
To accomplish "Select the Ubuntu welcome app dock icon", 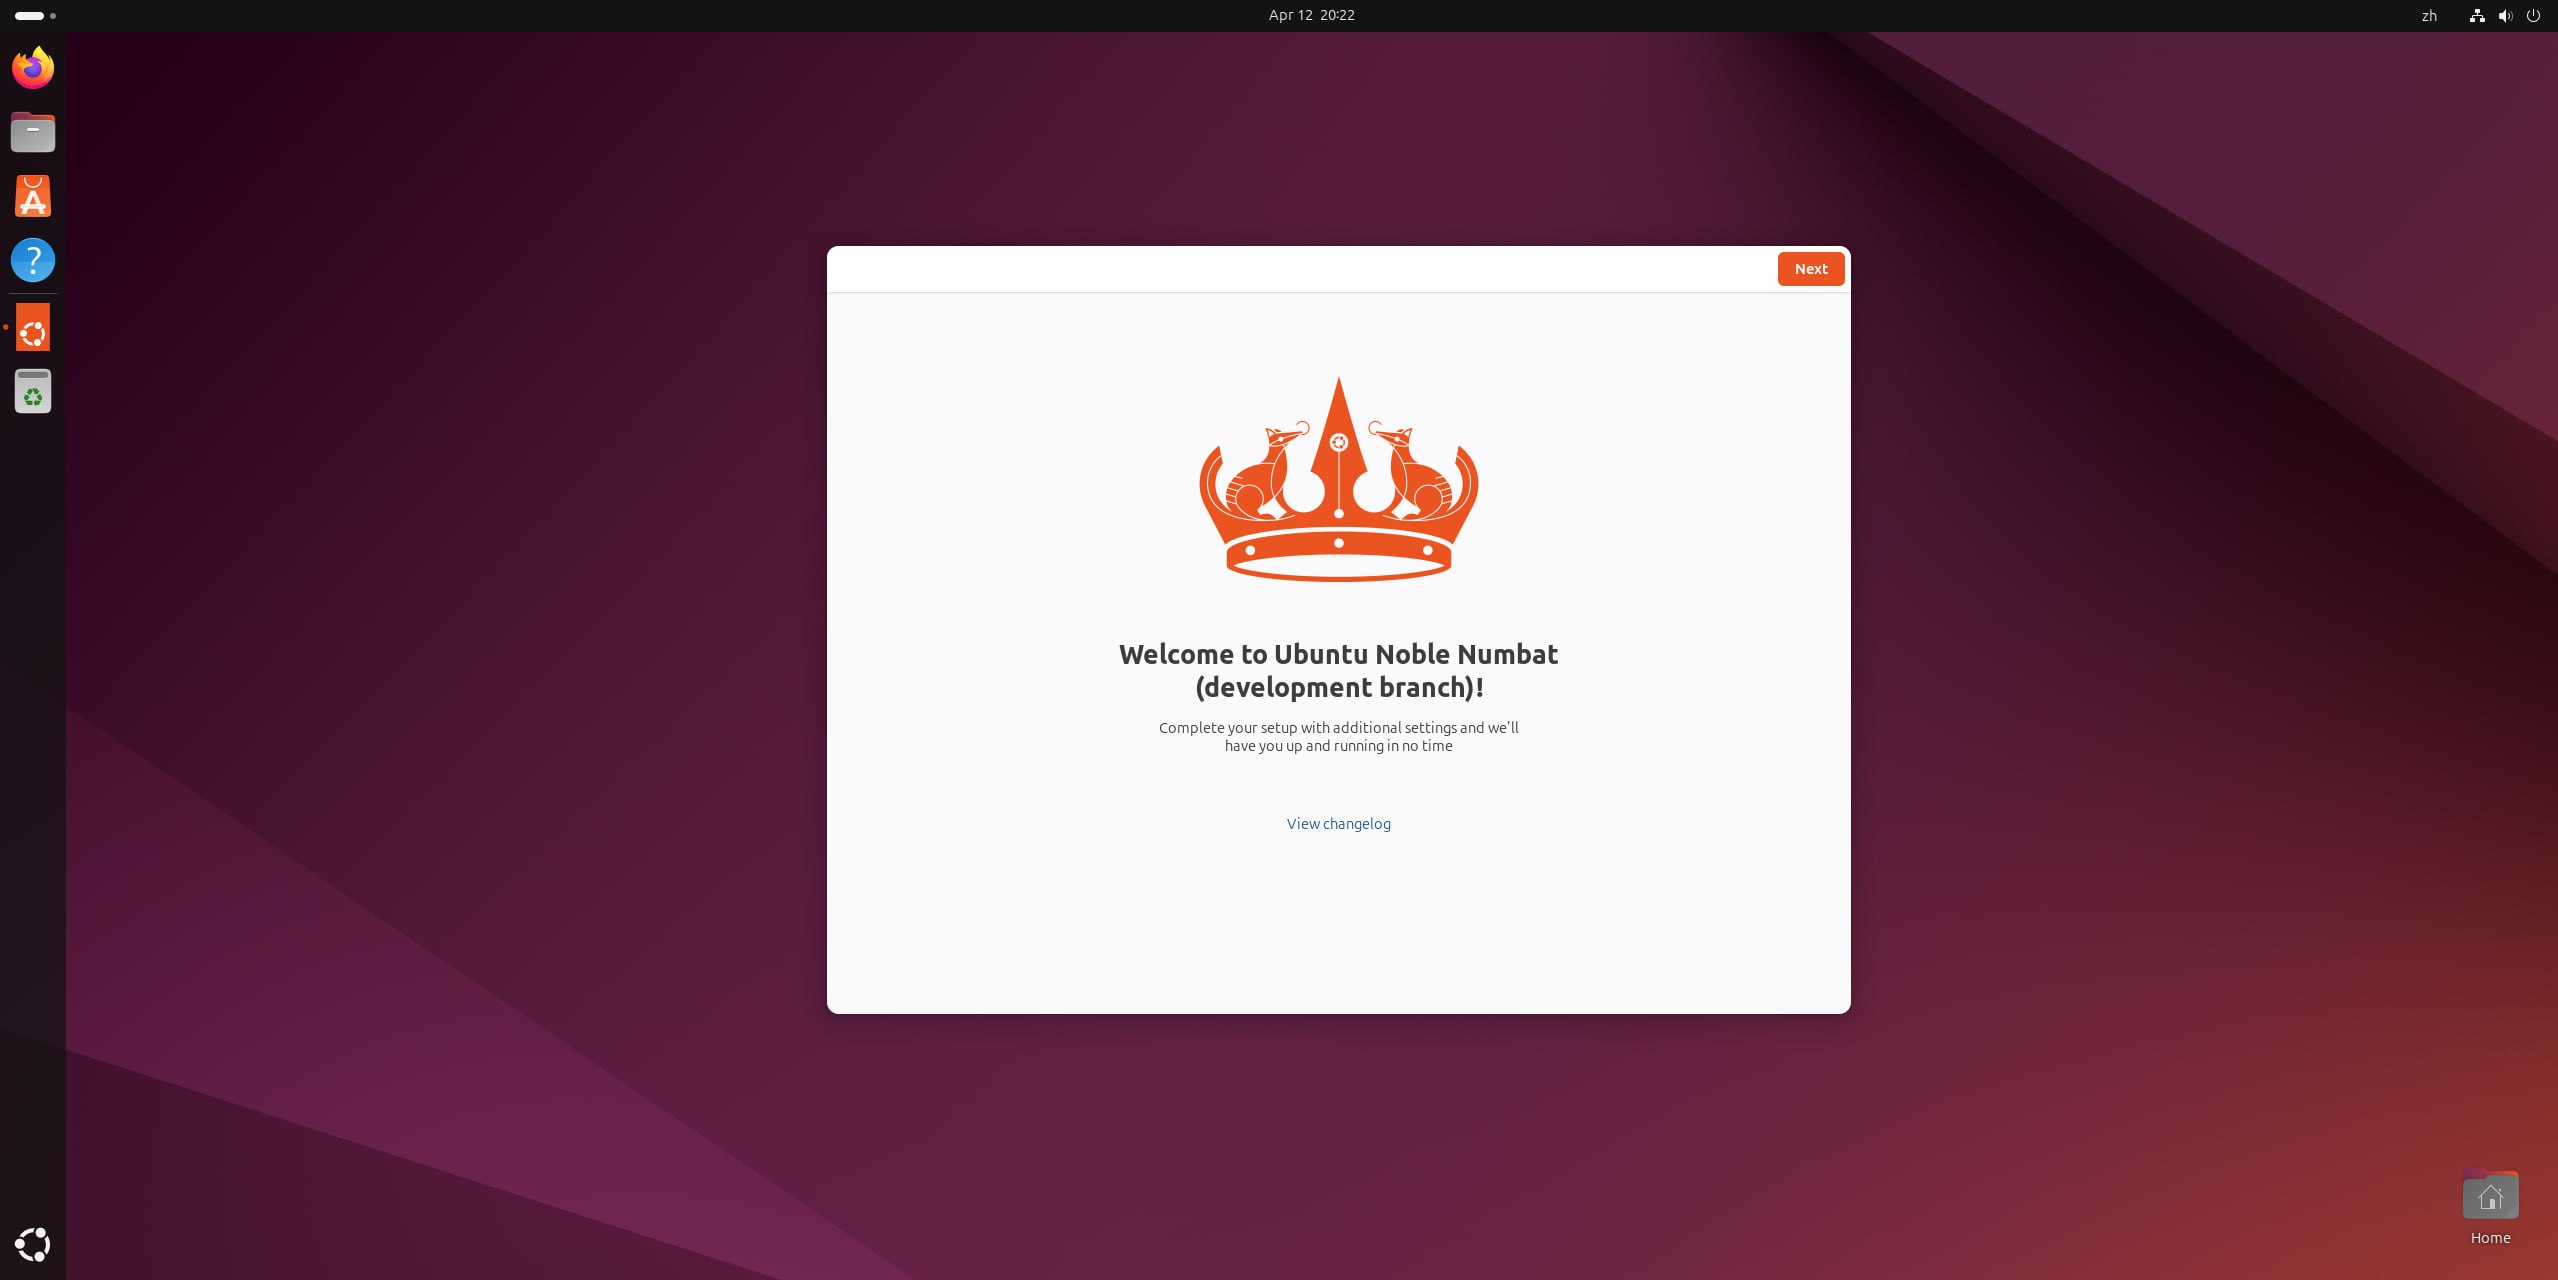I will tap(33, 328).
